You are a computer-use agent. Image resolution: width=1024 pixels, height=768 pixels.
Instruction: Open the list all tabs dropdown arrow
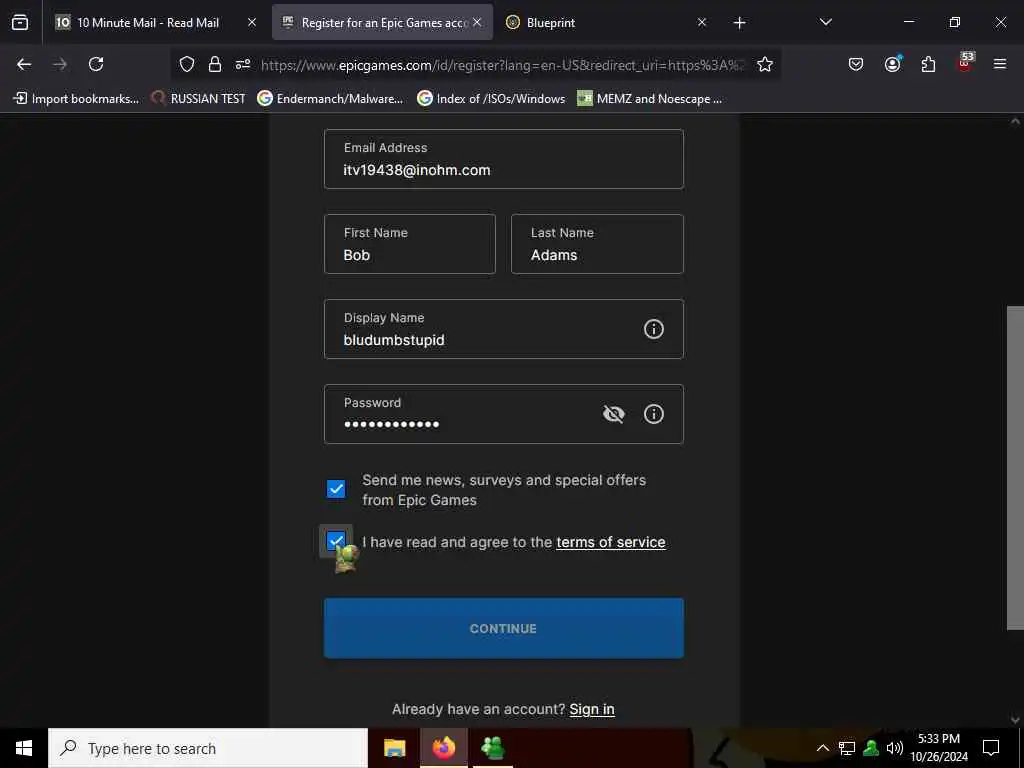(x=825, y=22)
